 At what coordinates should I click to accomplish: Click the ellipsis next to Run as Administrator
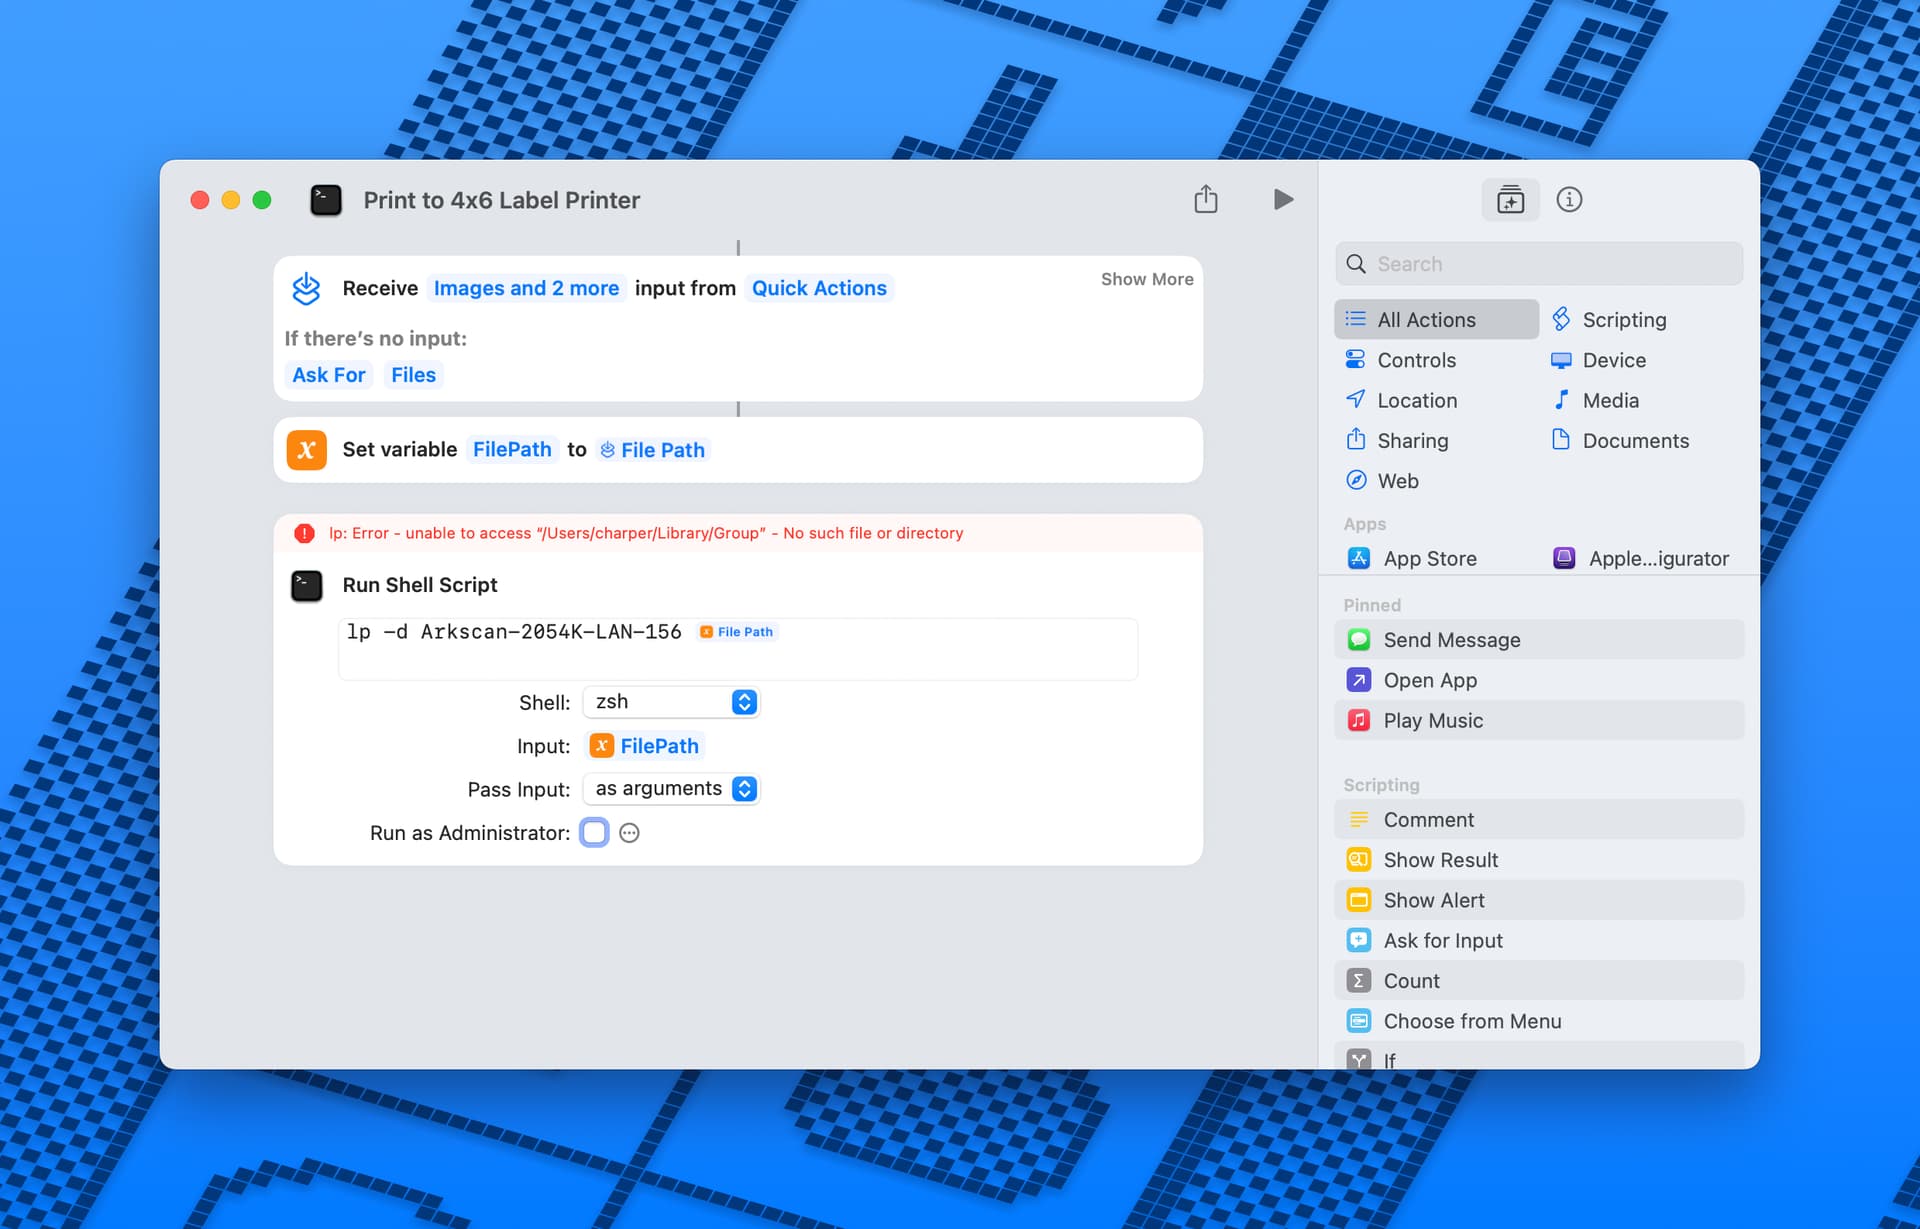tap(629, 833)
